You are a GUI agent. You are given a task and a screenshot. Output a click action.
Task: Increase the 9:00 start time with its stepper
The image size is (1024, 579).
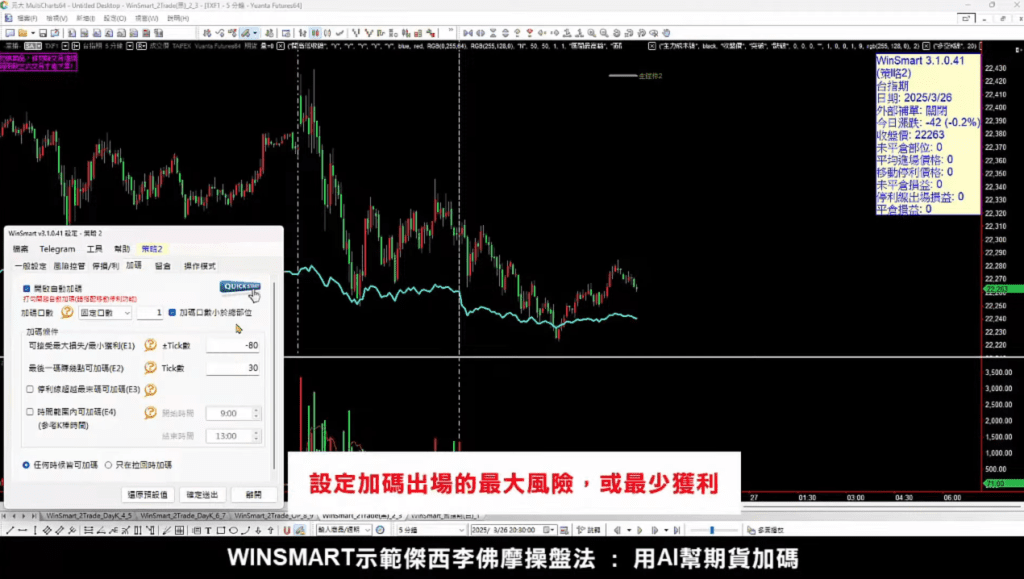[255, 408]
